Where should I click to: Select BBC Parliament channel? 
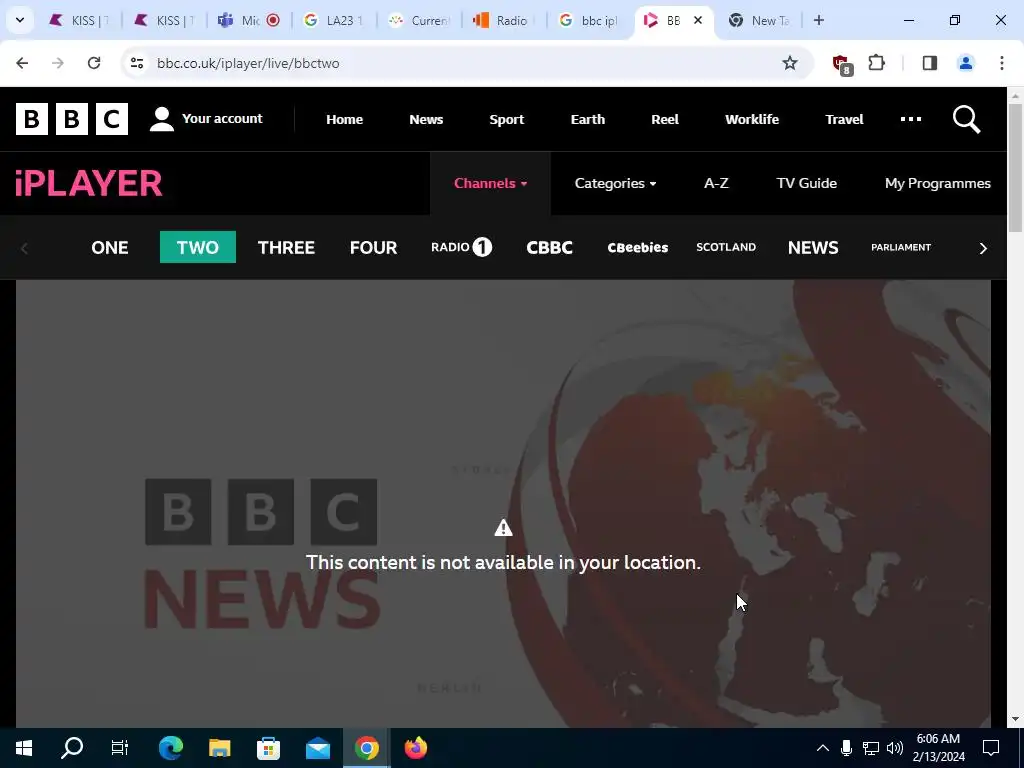tap(901, 247)
